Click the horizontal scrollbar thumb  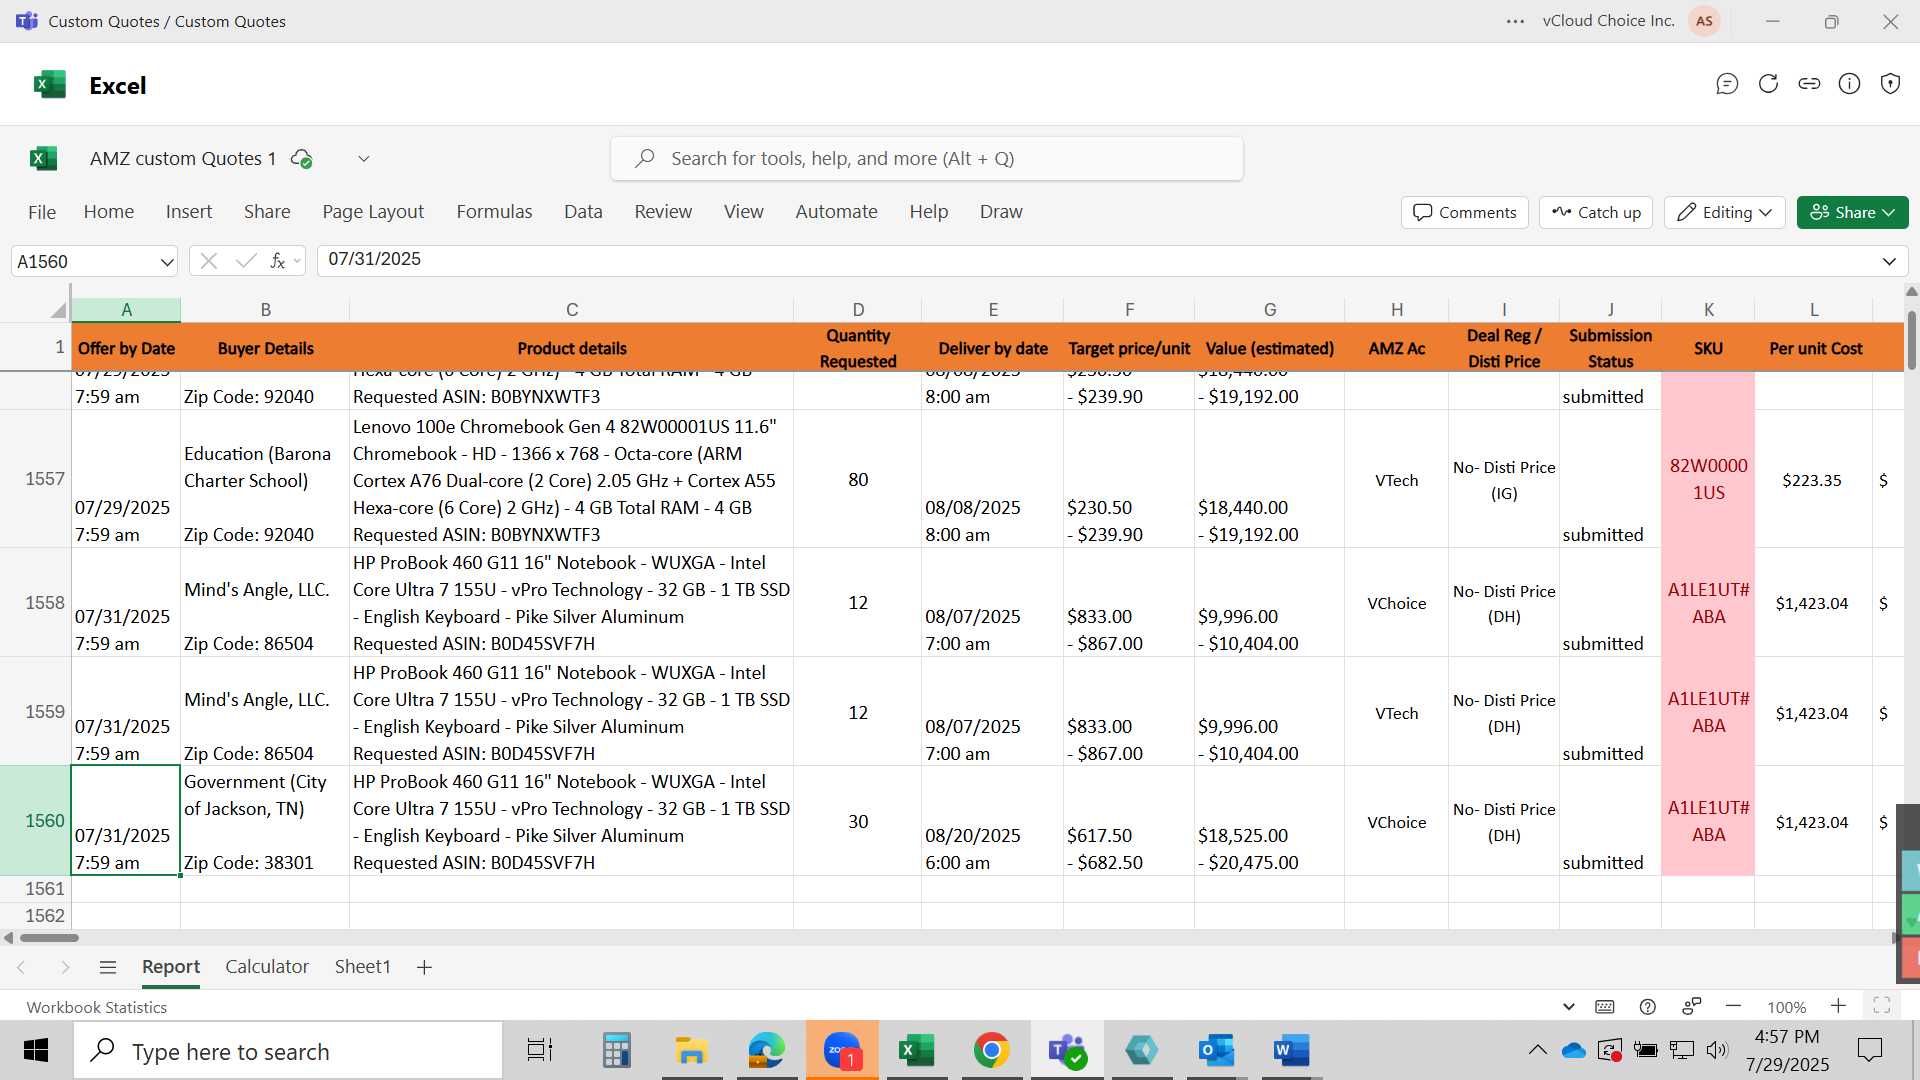point(49,938)
